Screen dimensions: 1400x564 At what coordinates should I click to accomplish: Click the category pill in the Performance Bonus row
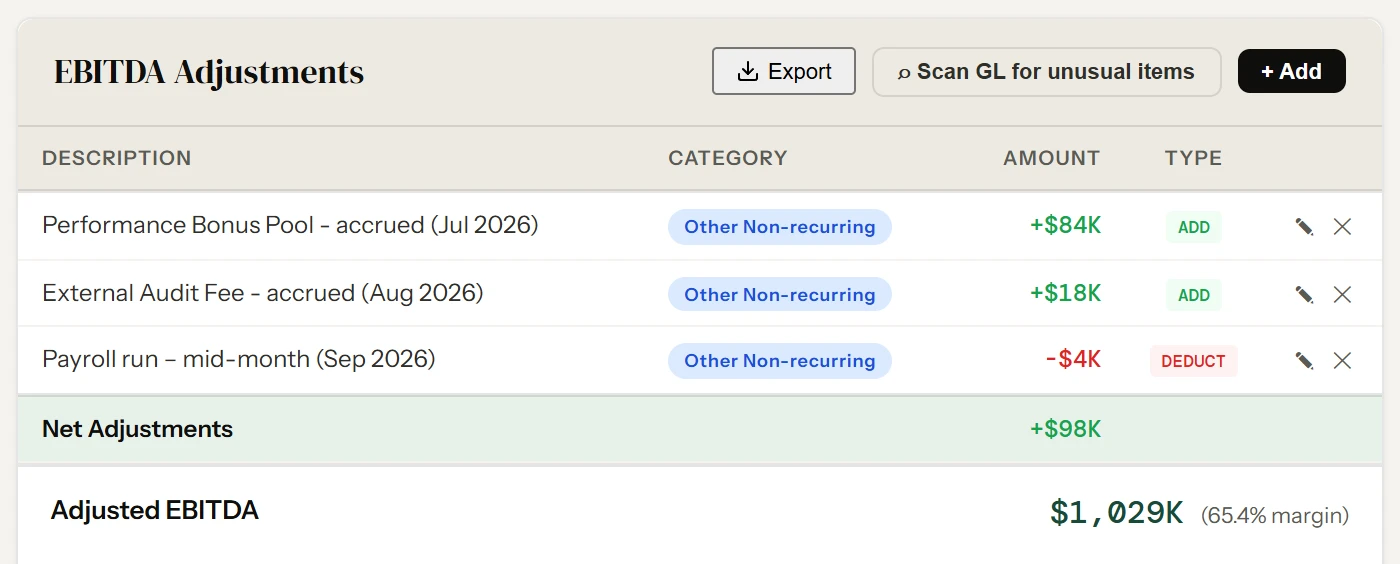[779, 227]
